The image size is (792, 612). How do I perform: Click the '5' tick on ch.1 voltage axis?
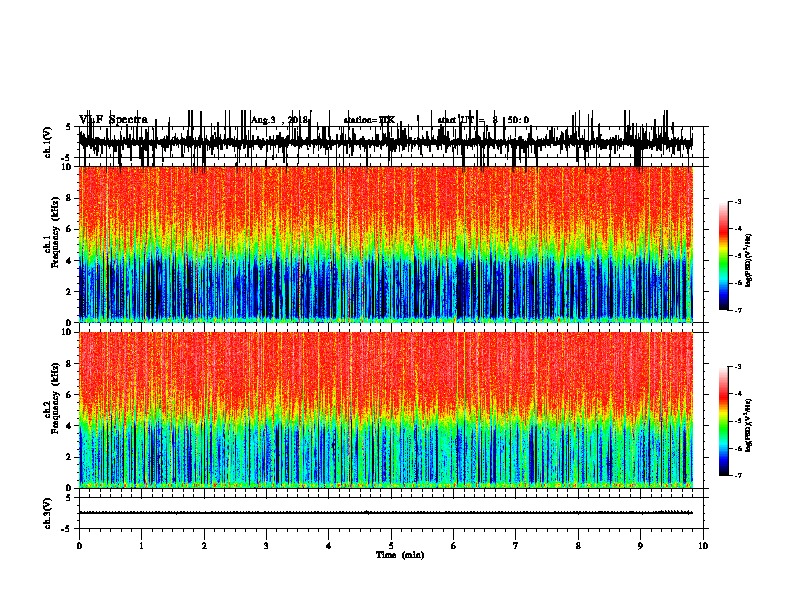[x=68, y=127]
